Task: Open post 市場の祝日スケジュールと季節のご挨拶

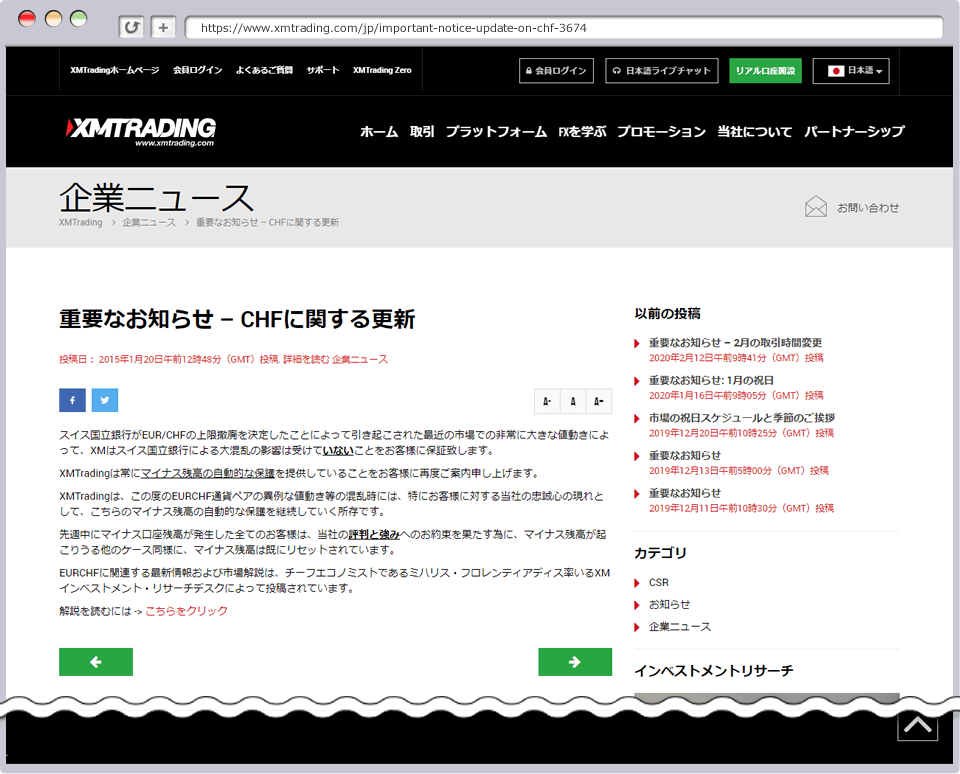Action: tap(742, 418)
